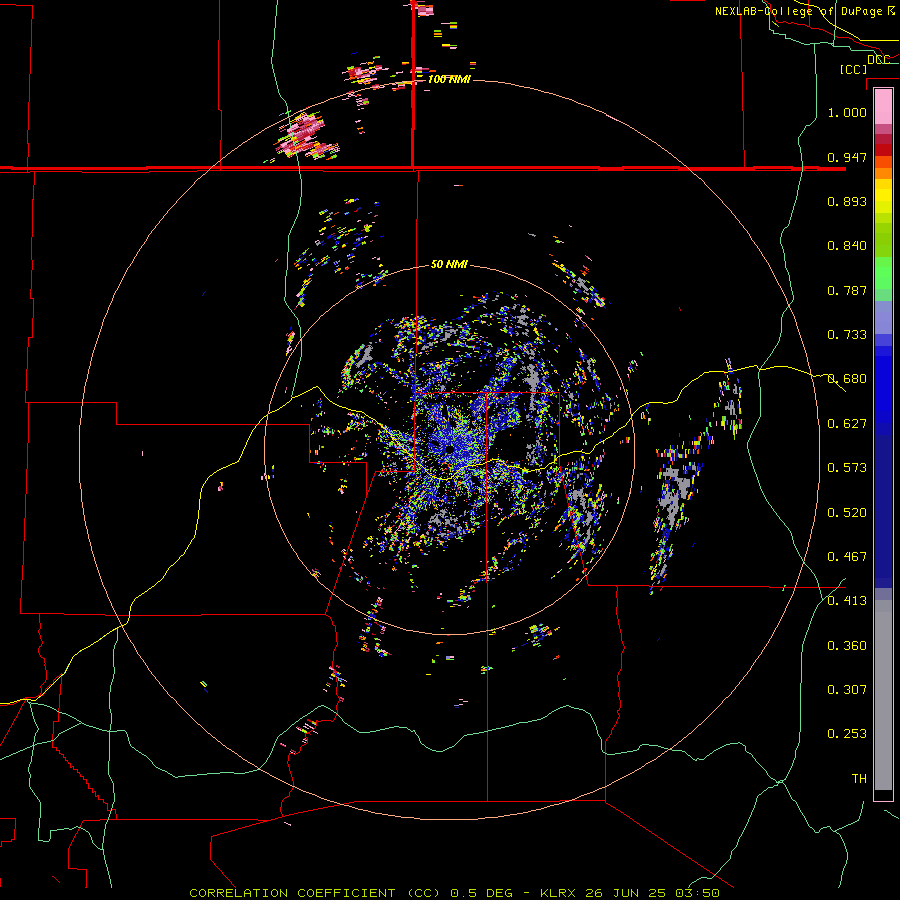This screenshot has height=900, width=900.
Task: Select the 0.787 scale value
Action: tap(847, 290)
